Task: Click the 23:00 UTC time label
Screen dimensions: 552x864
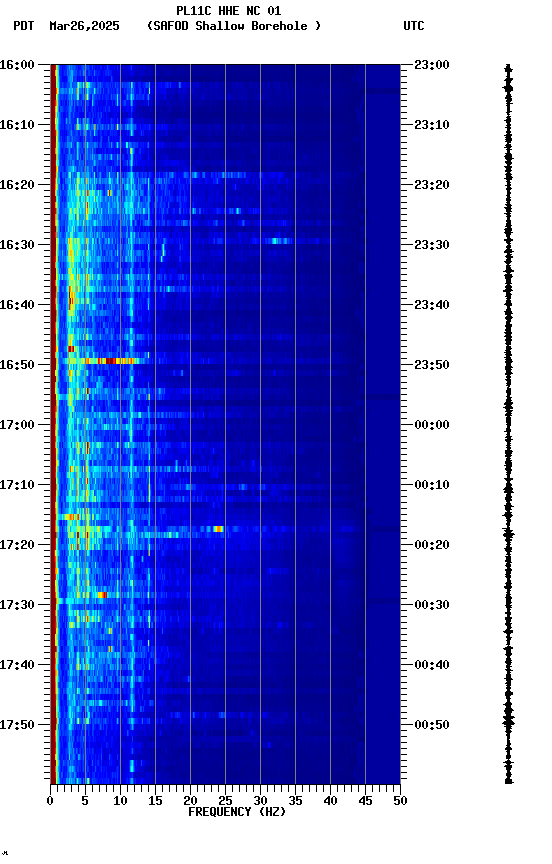Action: coord(432,65)
